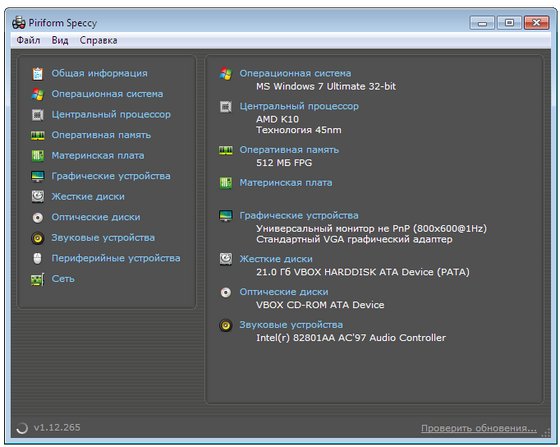Click sidebar disc icon for Оптические диски

coord(38,217)
